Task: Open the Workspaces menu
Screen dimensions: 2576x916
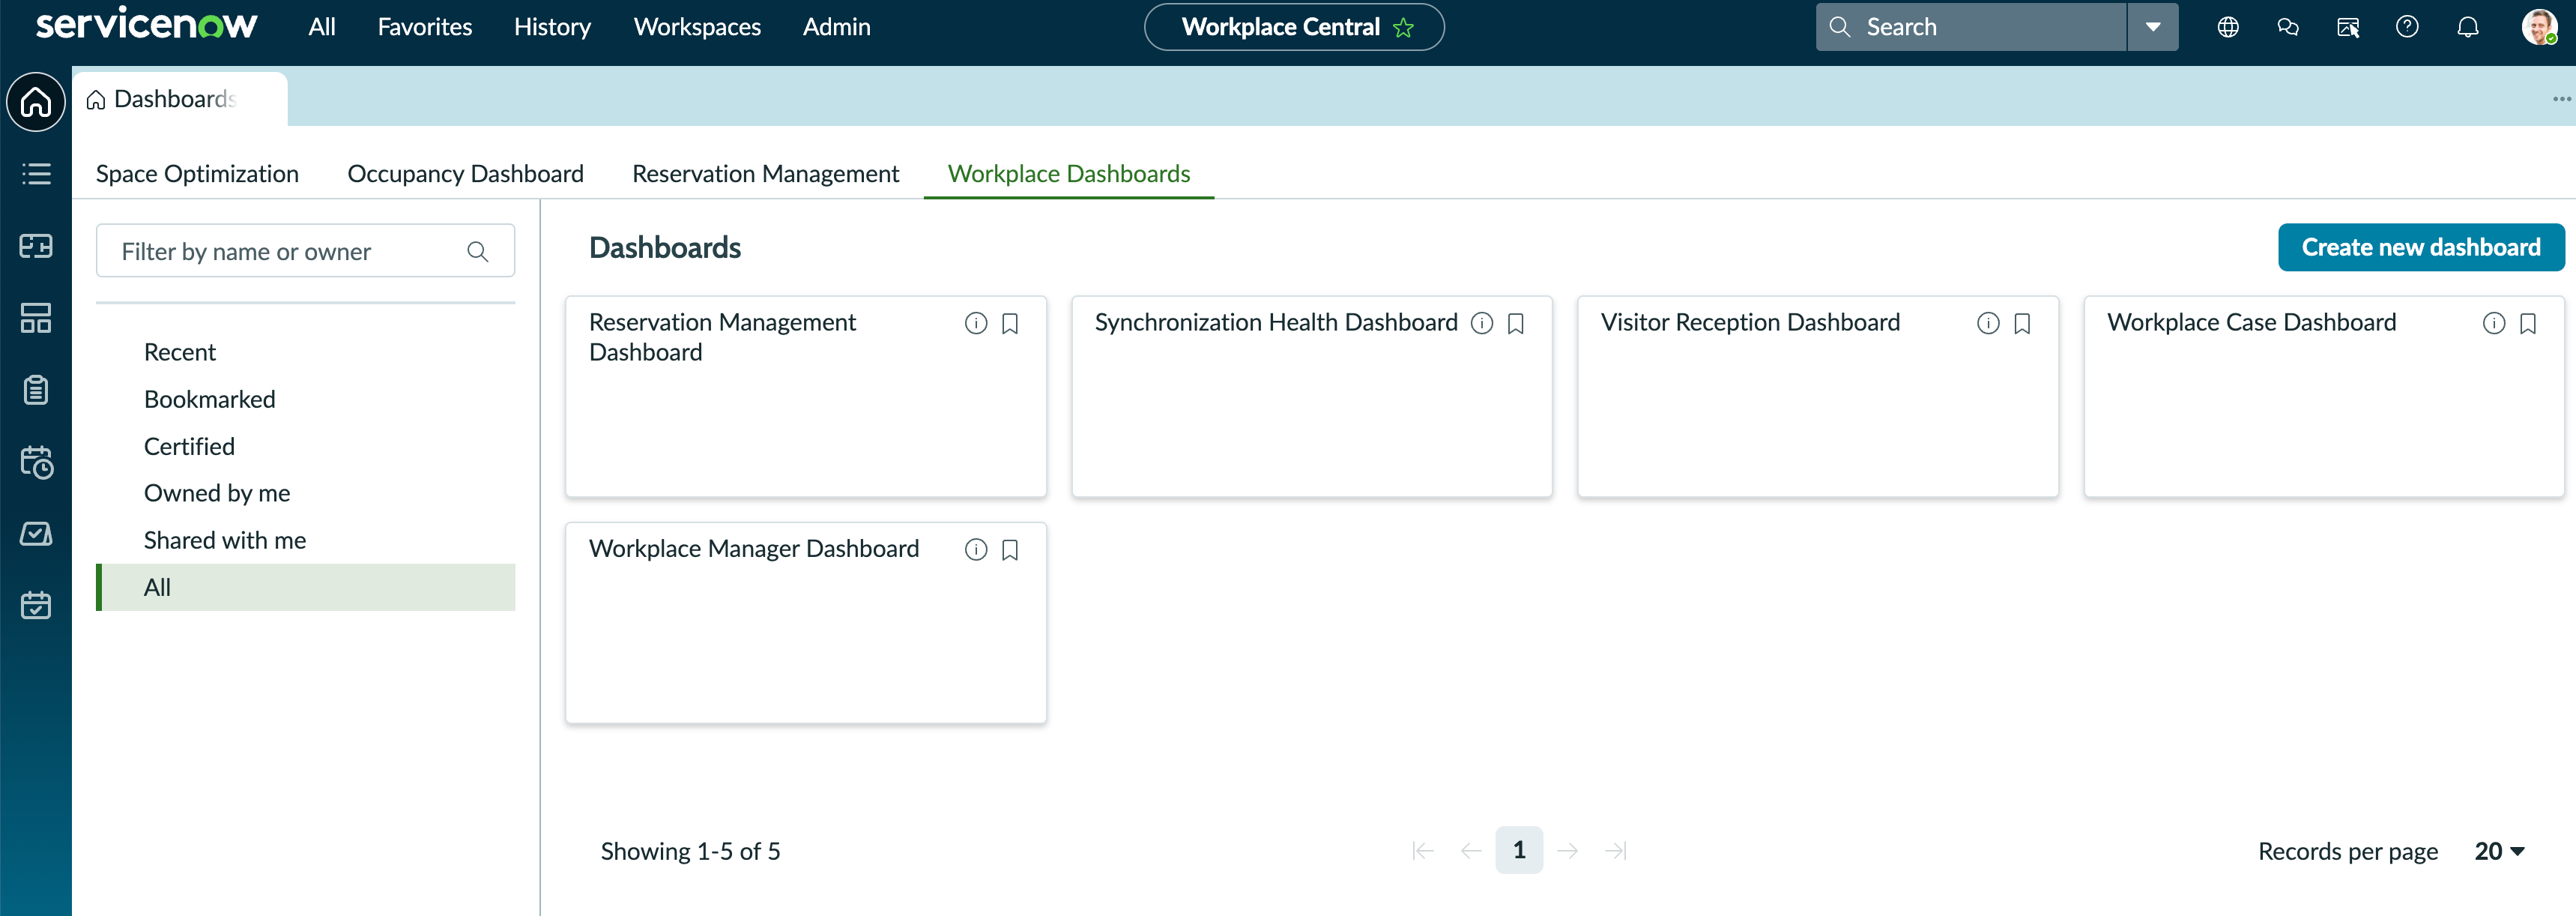Action: [697, 27]
